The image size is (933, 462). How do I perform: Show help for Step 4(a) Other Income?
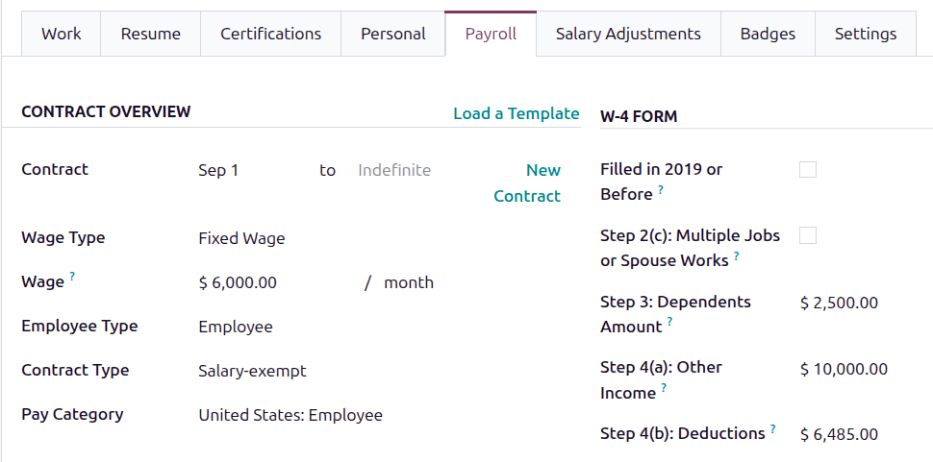[x=663, y=387]
